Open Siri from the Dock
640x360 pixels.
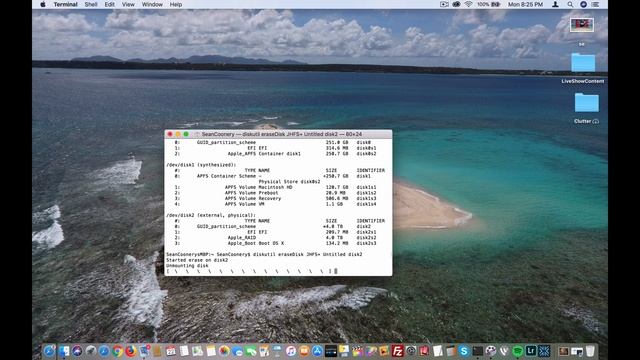(x=77, y=351)
